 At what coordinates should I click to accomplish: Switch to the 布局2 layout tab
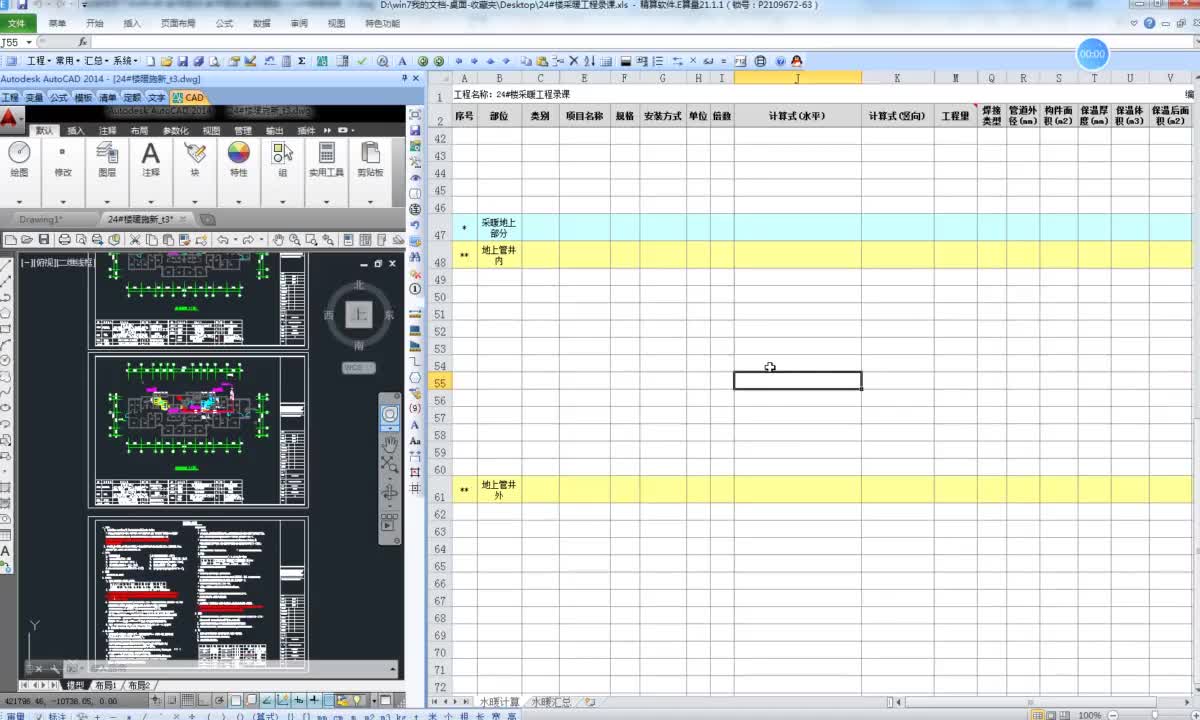(138, 685)
